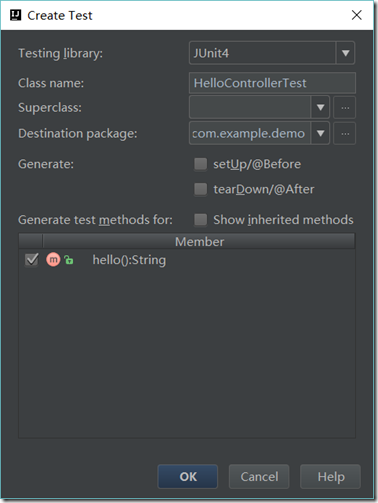Enable the setUp/@Before checkbox
The height and width of the screenshot is (503, 378).
tap(200, 164)
